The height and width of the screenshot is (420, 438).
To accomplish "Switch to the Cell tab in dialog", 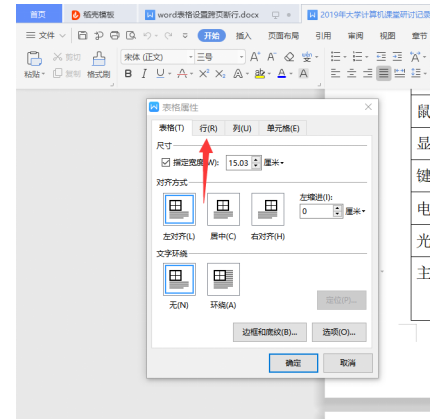I will (x=283, y=128).
